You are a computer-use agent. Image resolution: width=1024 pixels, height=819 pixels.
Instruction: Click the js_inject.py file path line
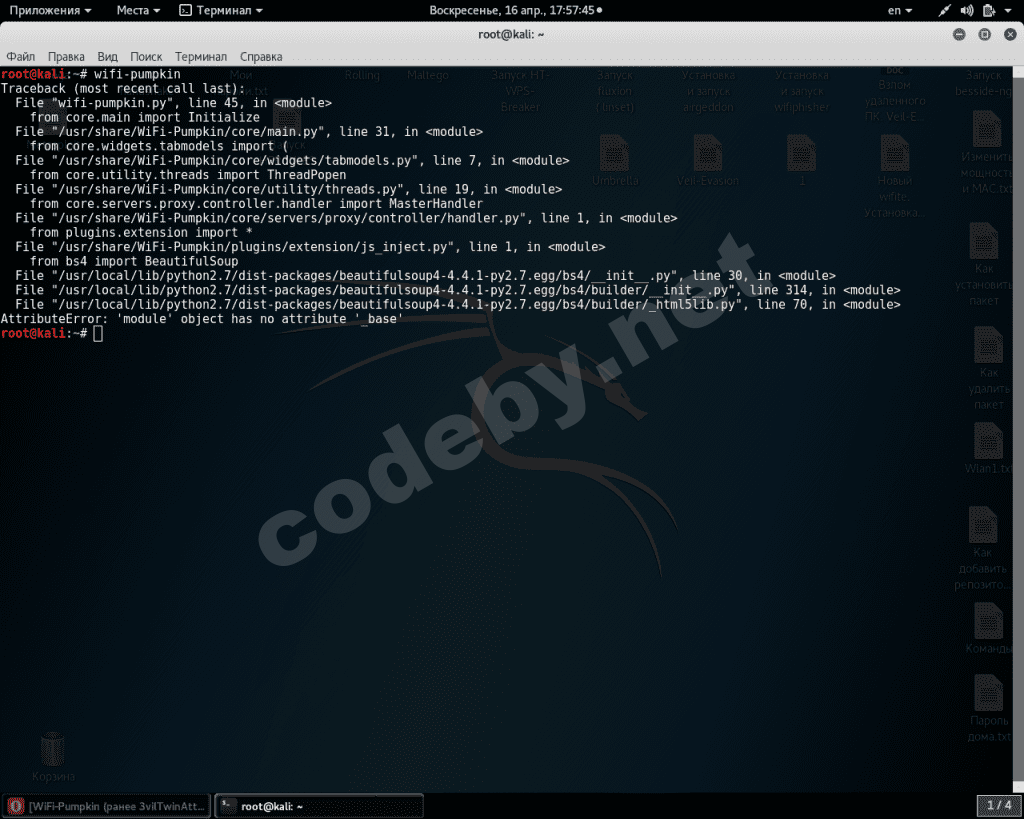tap(310, 247)
